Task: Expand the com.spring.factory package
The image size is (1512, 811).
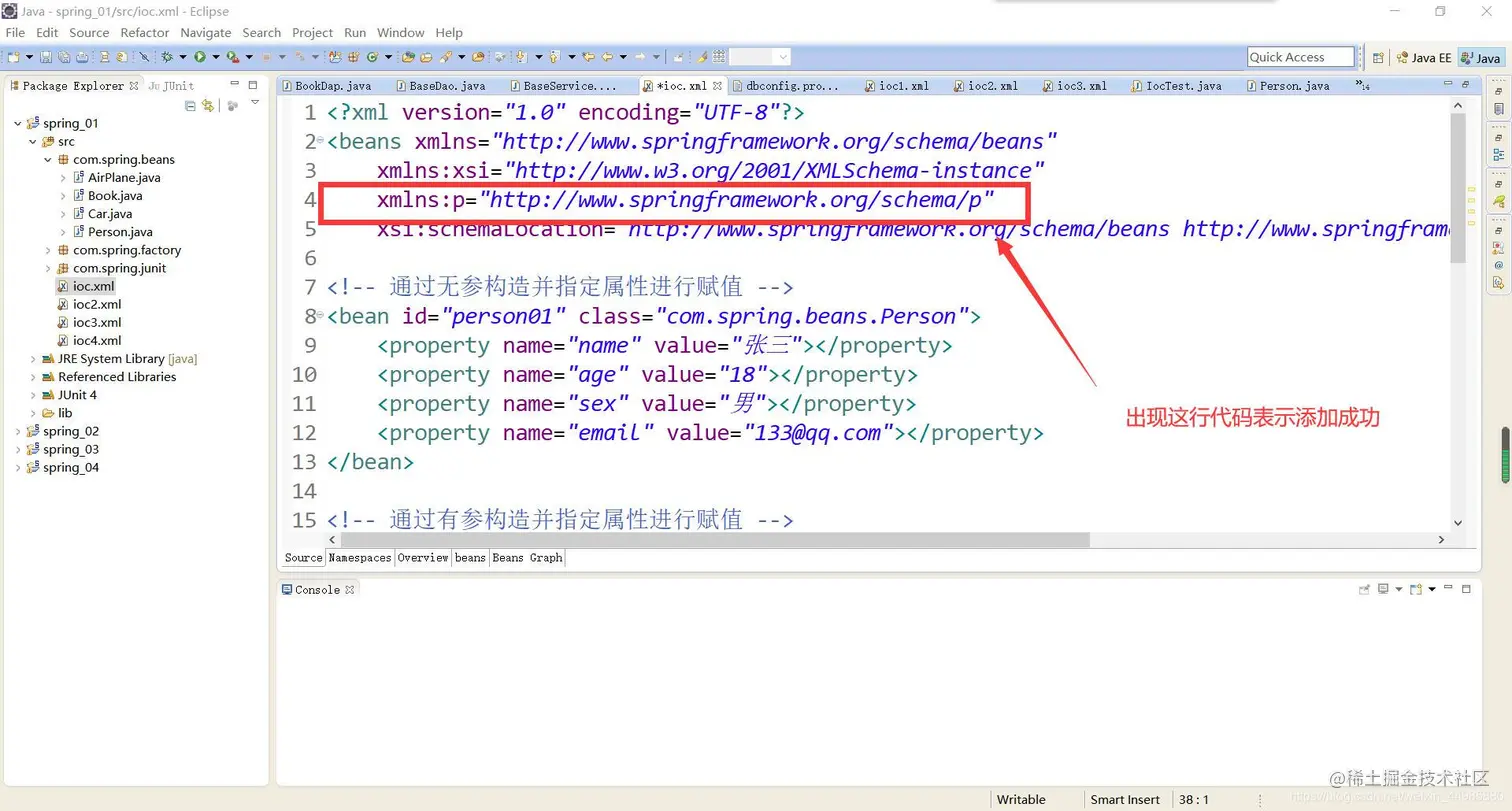Action: [47, 250]
